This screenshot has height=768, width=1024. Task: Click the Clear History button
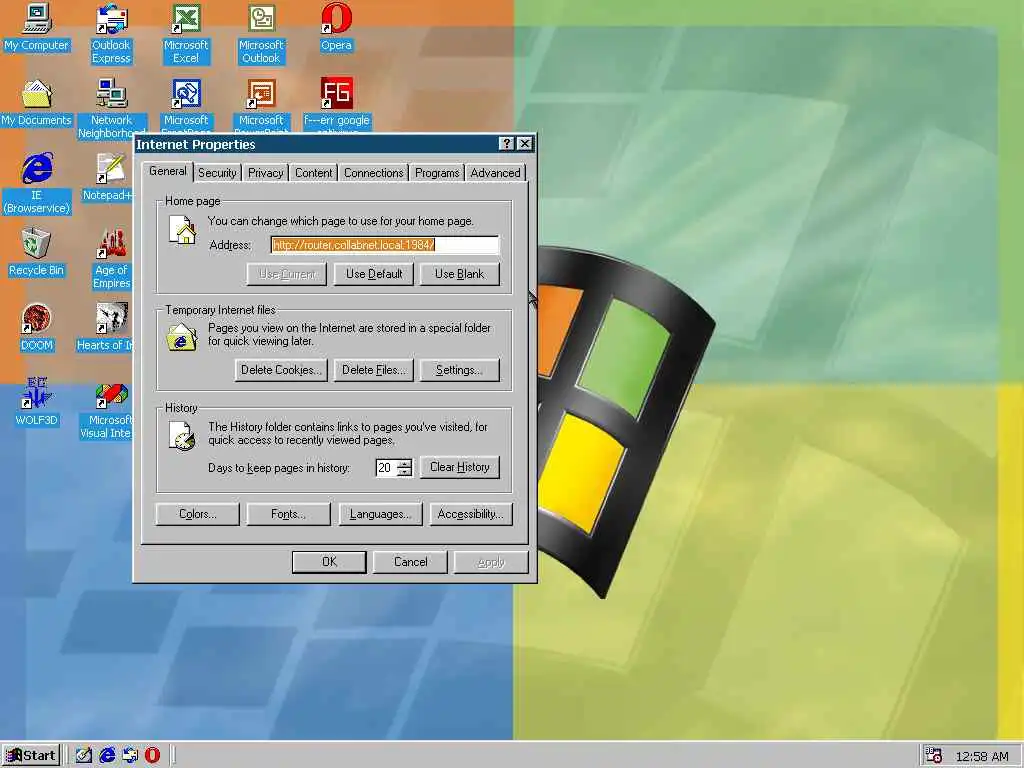click(460, 468)
